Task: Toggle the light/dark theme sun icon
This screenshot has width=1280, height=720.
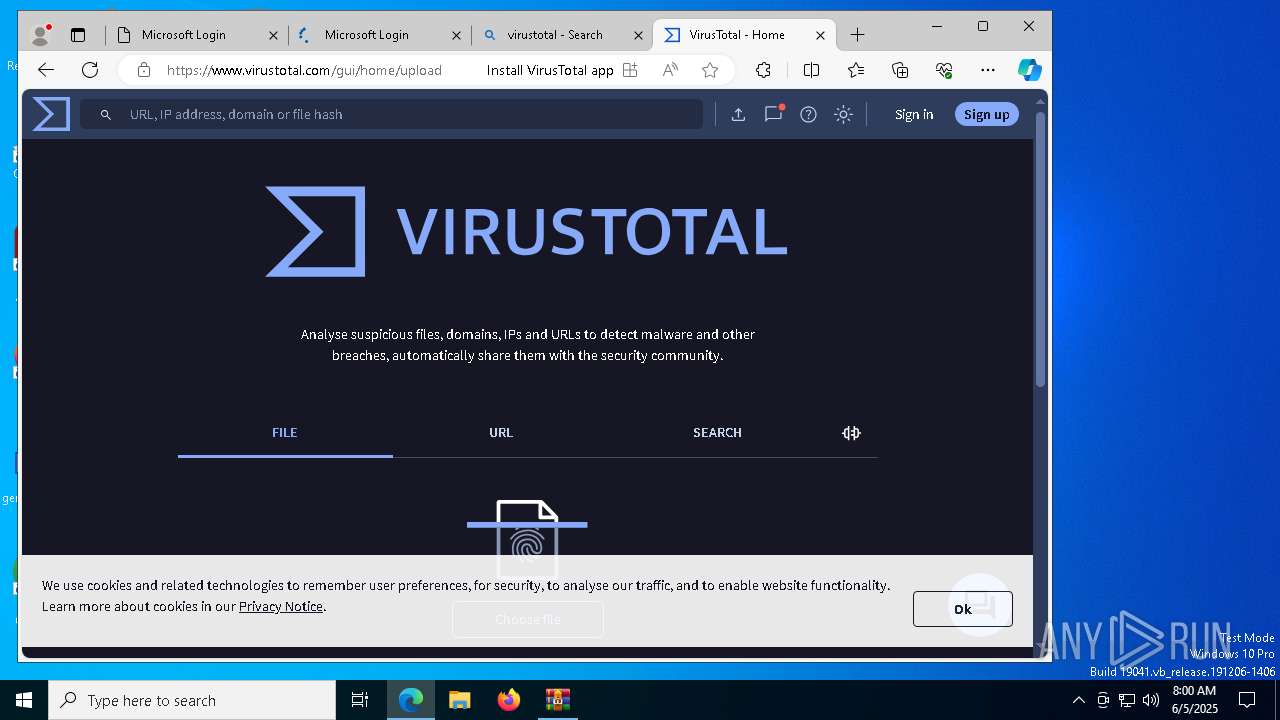Action: coord(843,114)
